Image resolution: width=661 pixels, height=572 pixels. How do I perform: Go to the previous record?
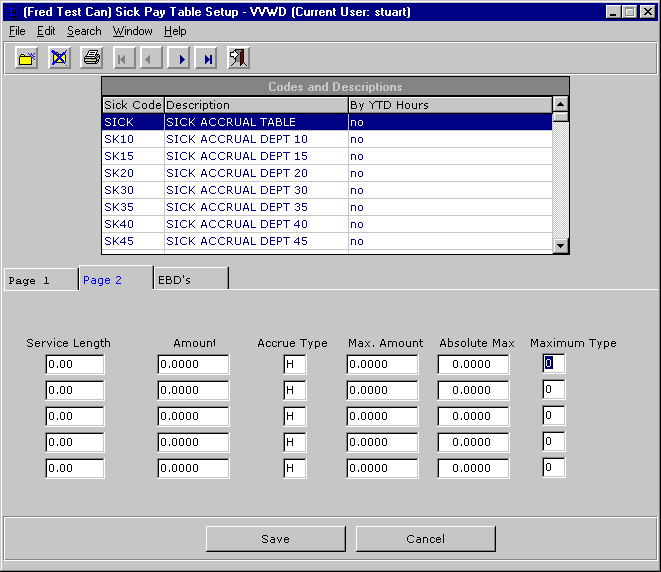pyautogui.click(x=151, y=59)
